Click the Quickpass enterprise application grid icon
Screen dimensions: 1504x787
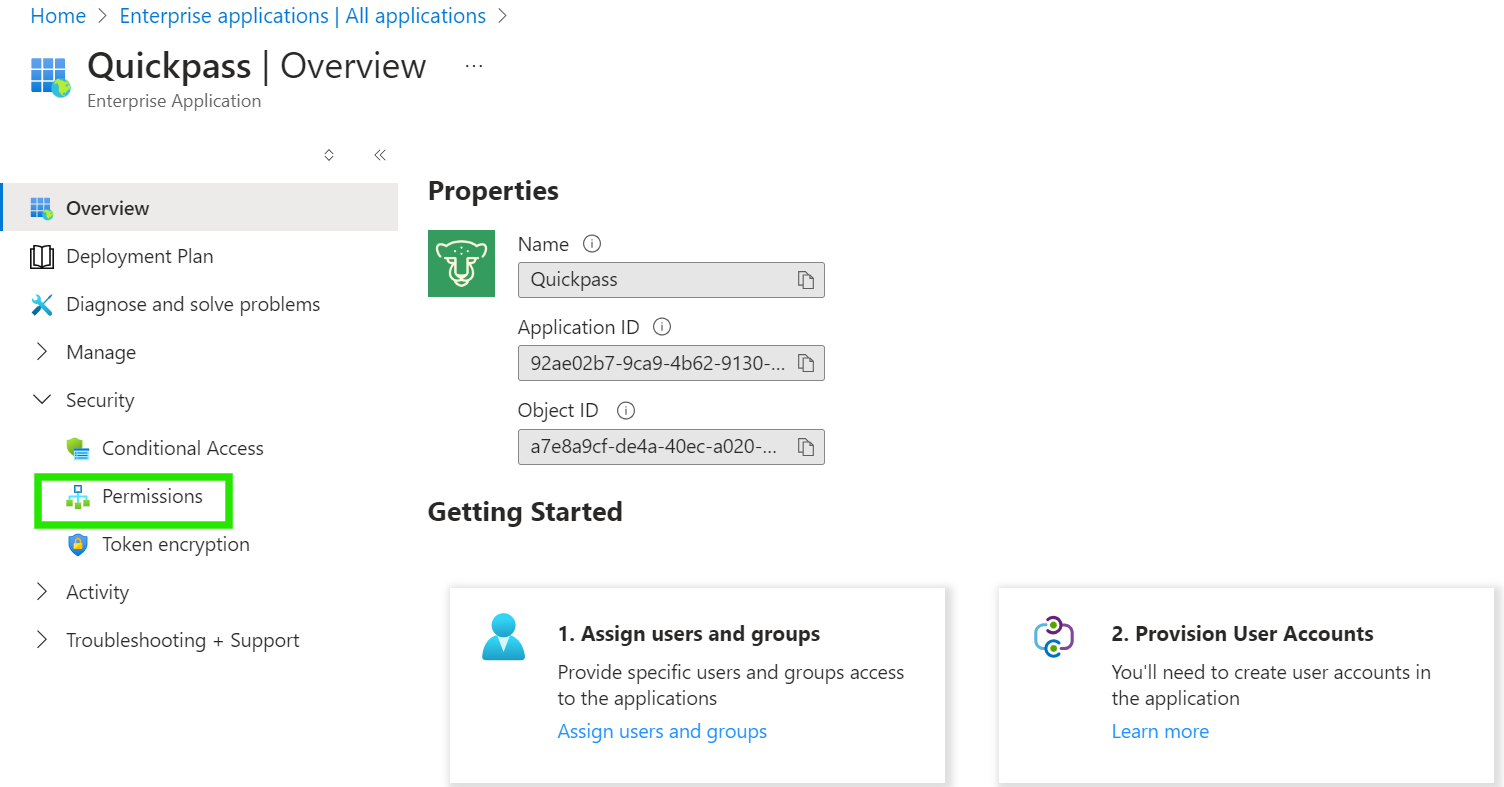[x=50, y=77]
